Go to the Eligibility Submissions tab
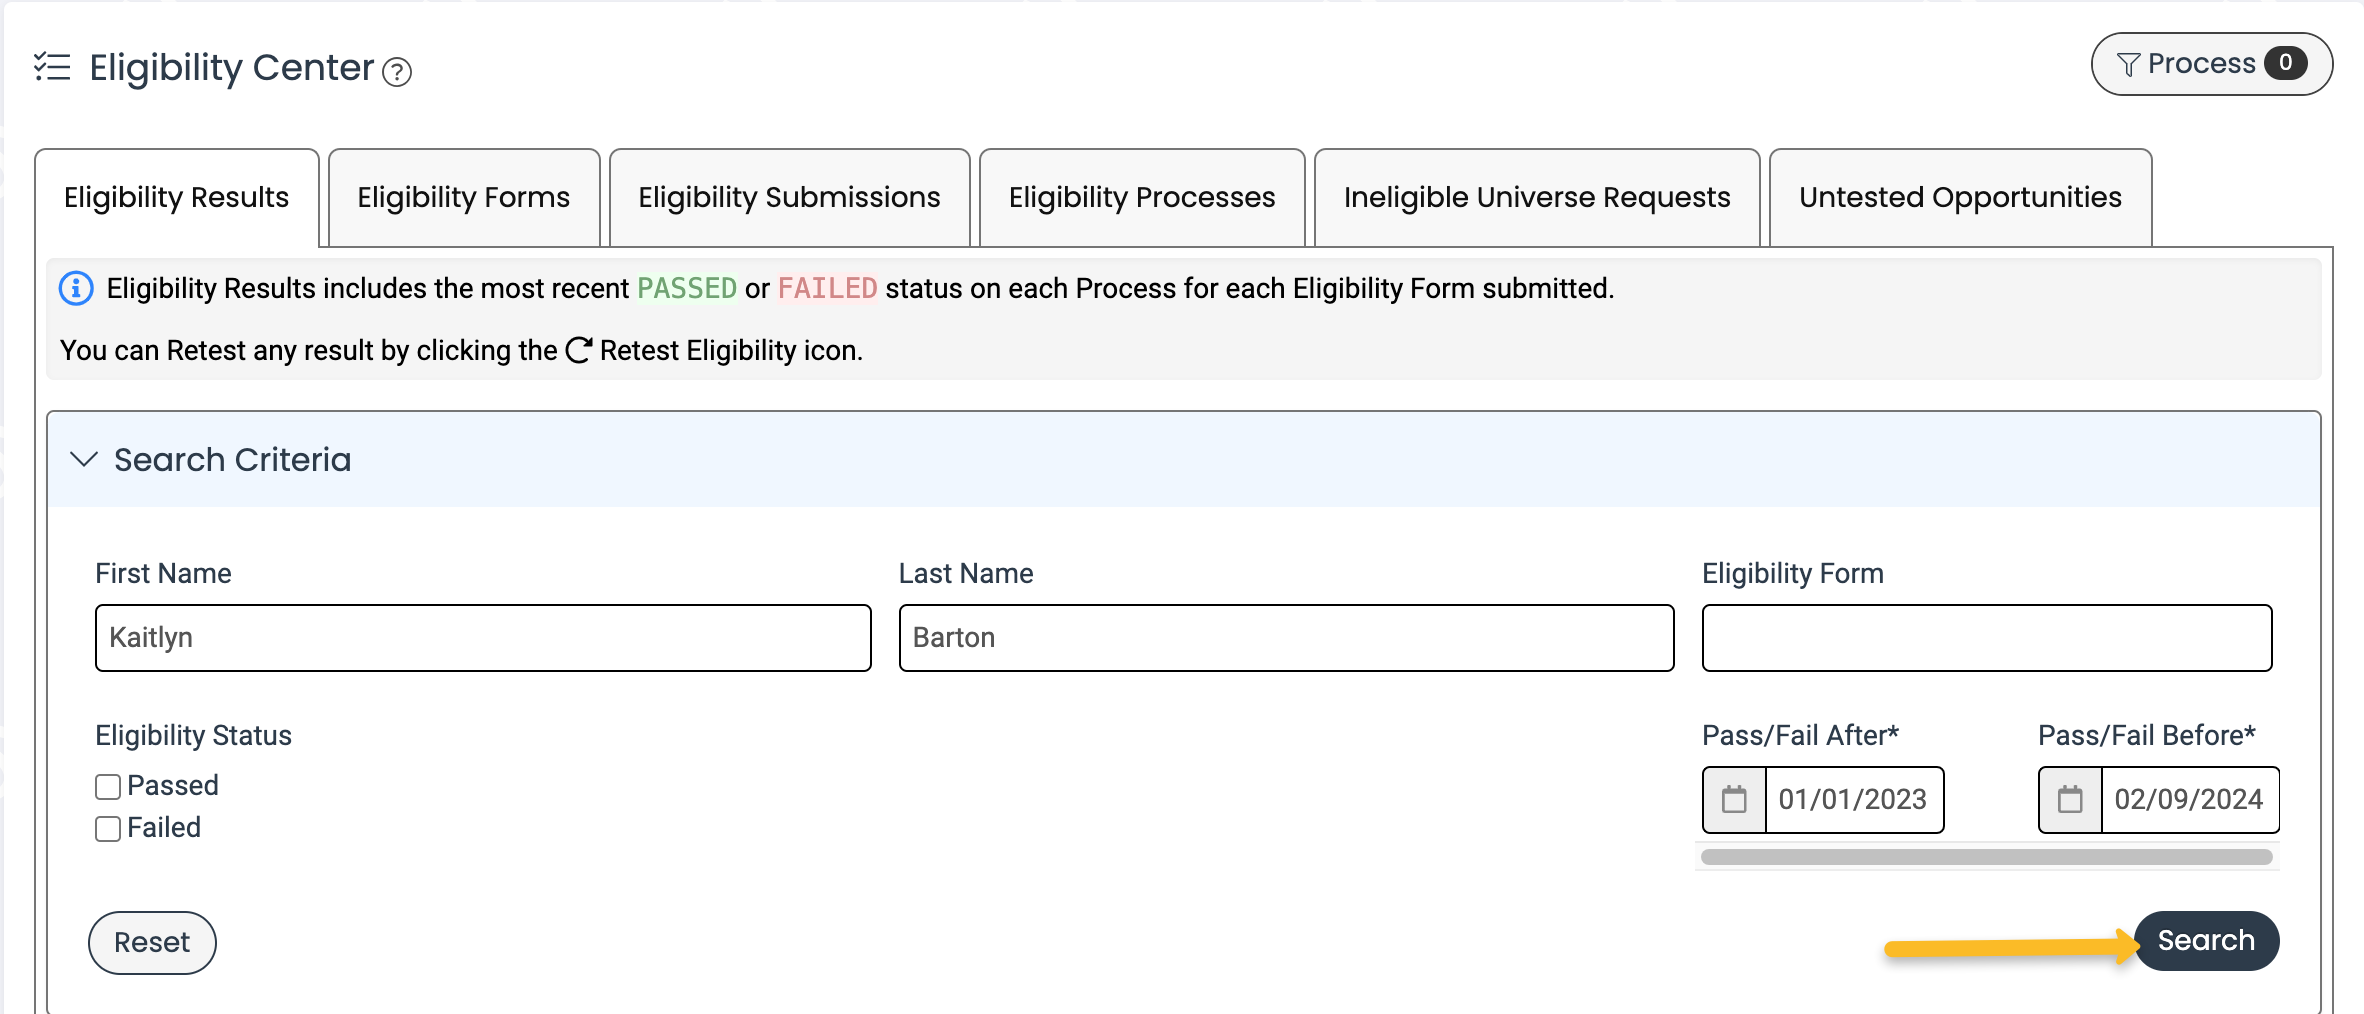This screenshot has height=1014, width=2364. tap(789, 198)
